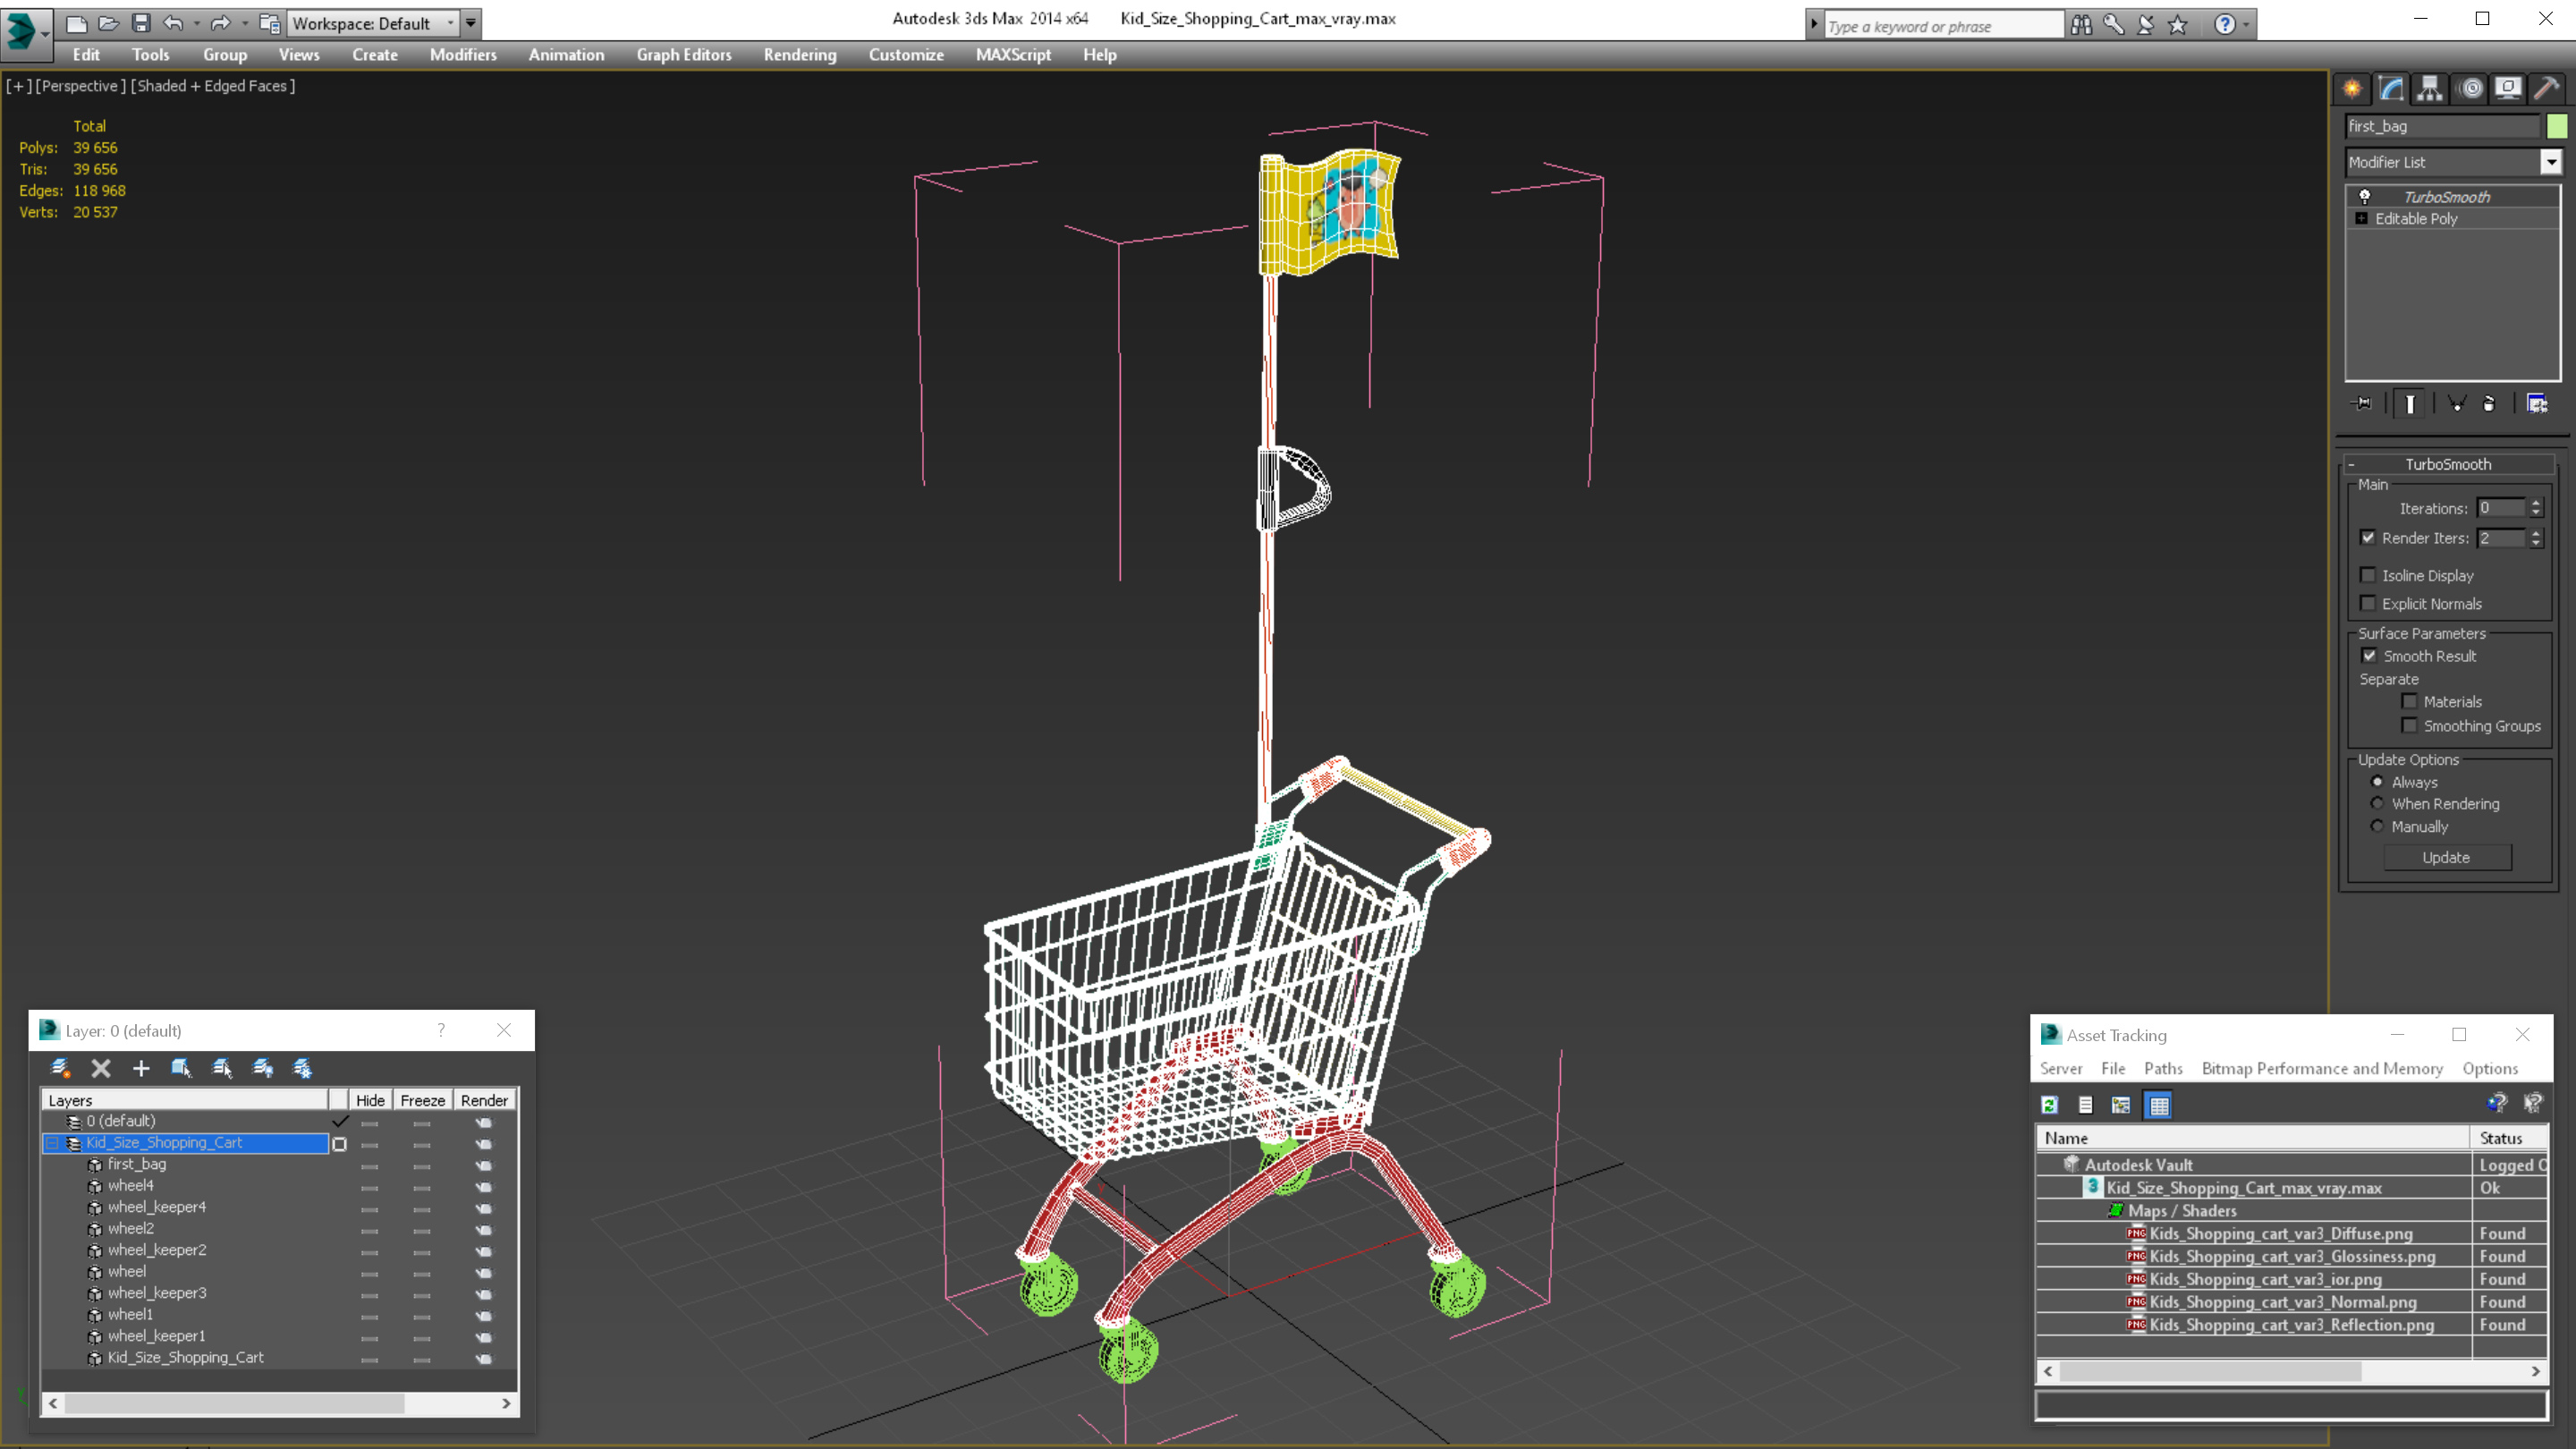The height and width of the screenshot is (1449, 2576).
Task: Click the Update button in TurboSmooth
Action: [2447, 856]
